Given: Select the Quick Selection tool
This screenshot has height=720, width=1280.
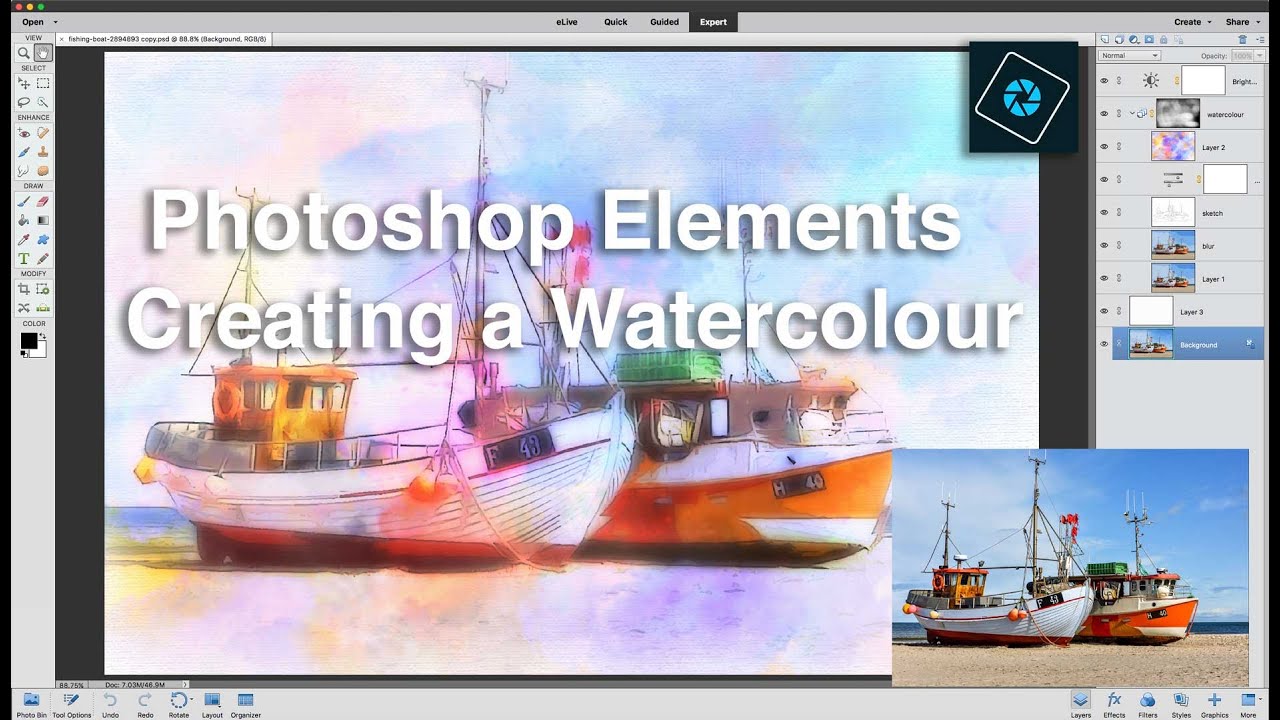Looking at the screenshot, I should tap(43, 102).
